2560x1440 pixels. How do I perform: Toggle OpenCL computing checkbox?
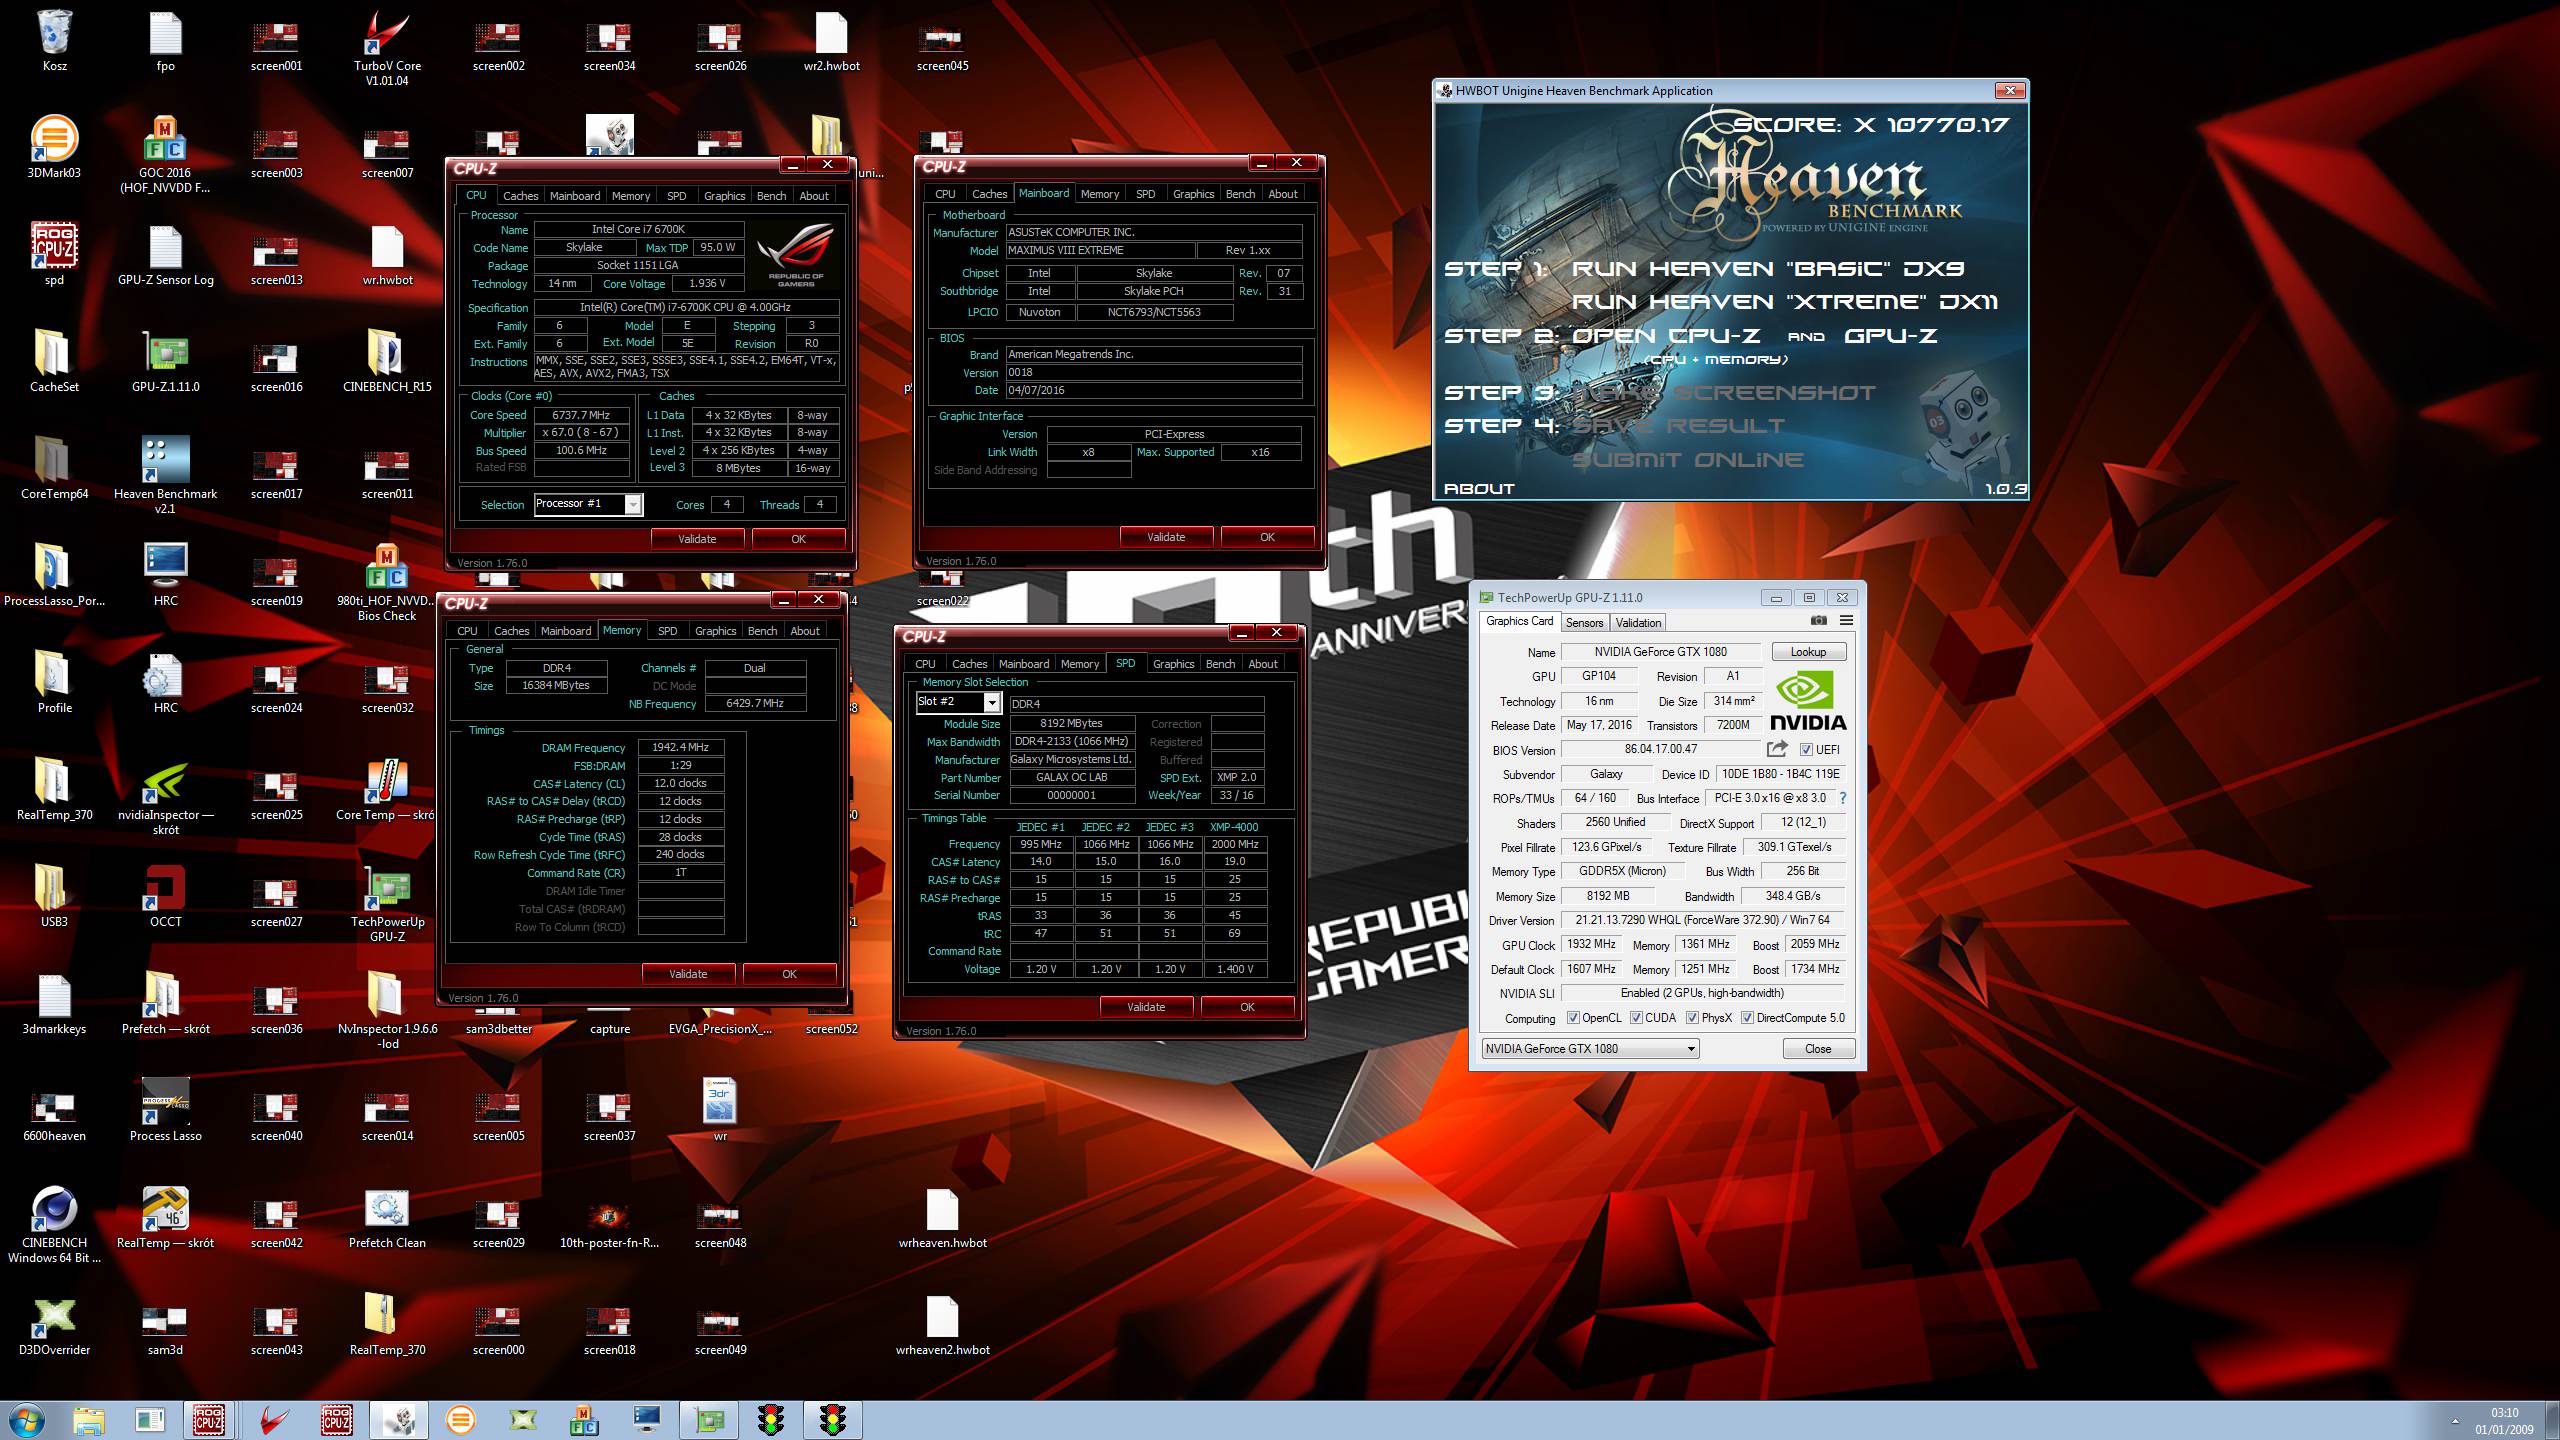(x=1573, y=1018)
